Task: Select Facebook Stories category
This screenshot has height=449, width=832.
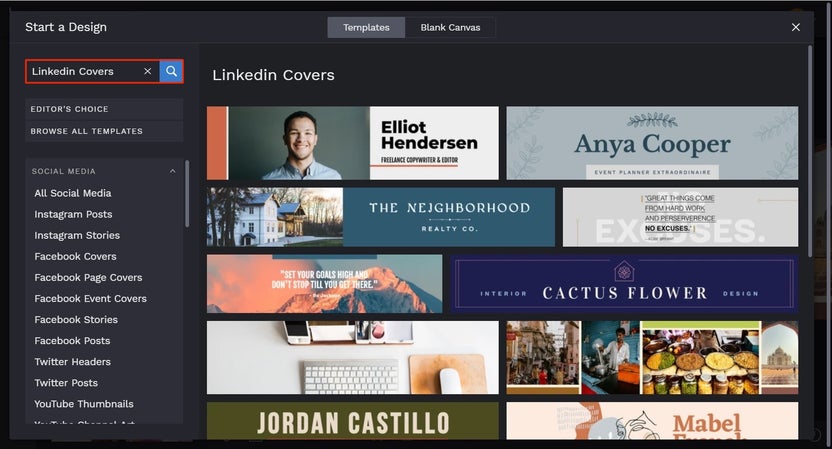Action: click(76, 320)
